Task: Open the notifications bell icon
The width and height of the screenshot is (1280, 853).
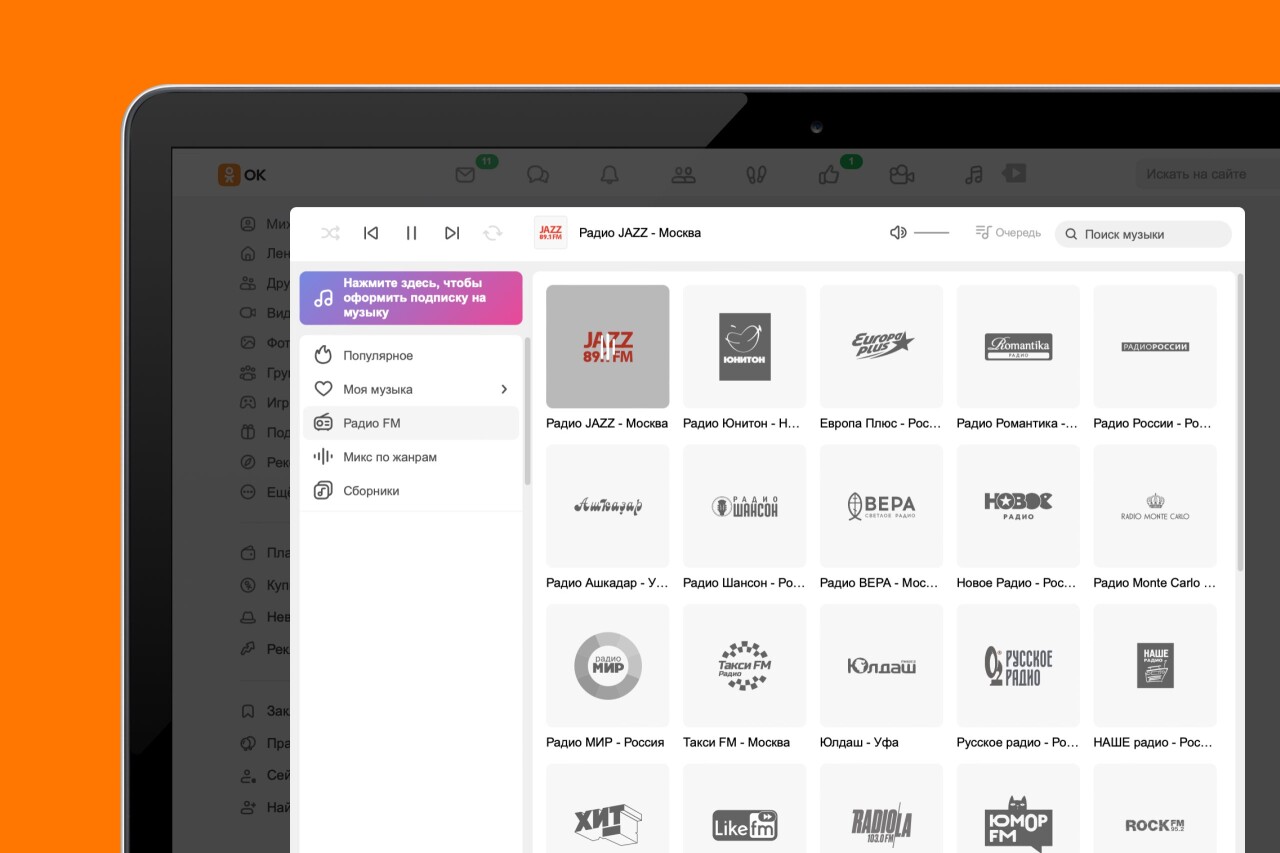Action: coord(609,175)
